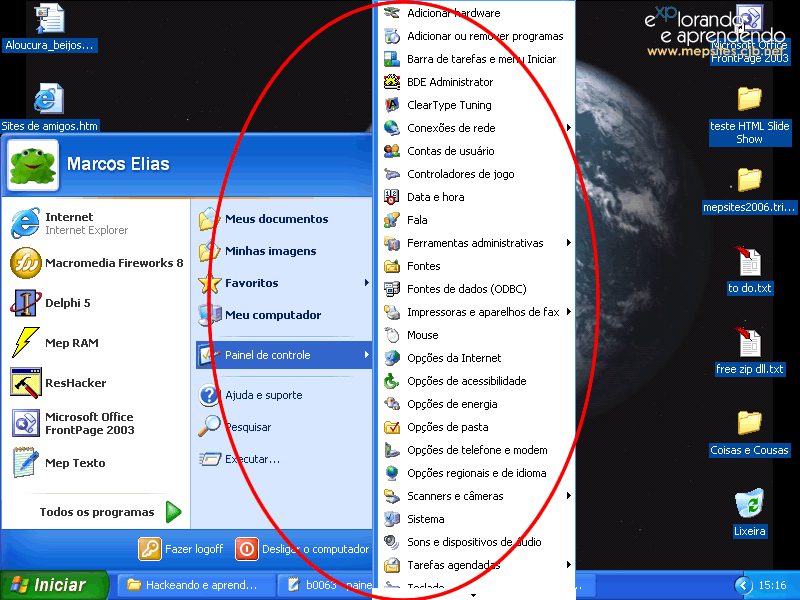Image resolution: width=800 pixels, height=600 pixels.
Task: Launch ClearType Tuning icon
Action: coord(392,105)
